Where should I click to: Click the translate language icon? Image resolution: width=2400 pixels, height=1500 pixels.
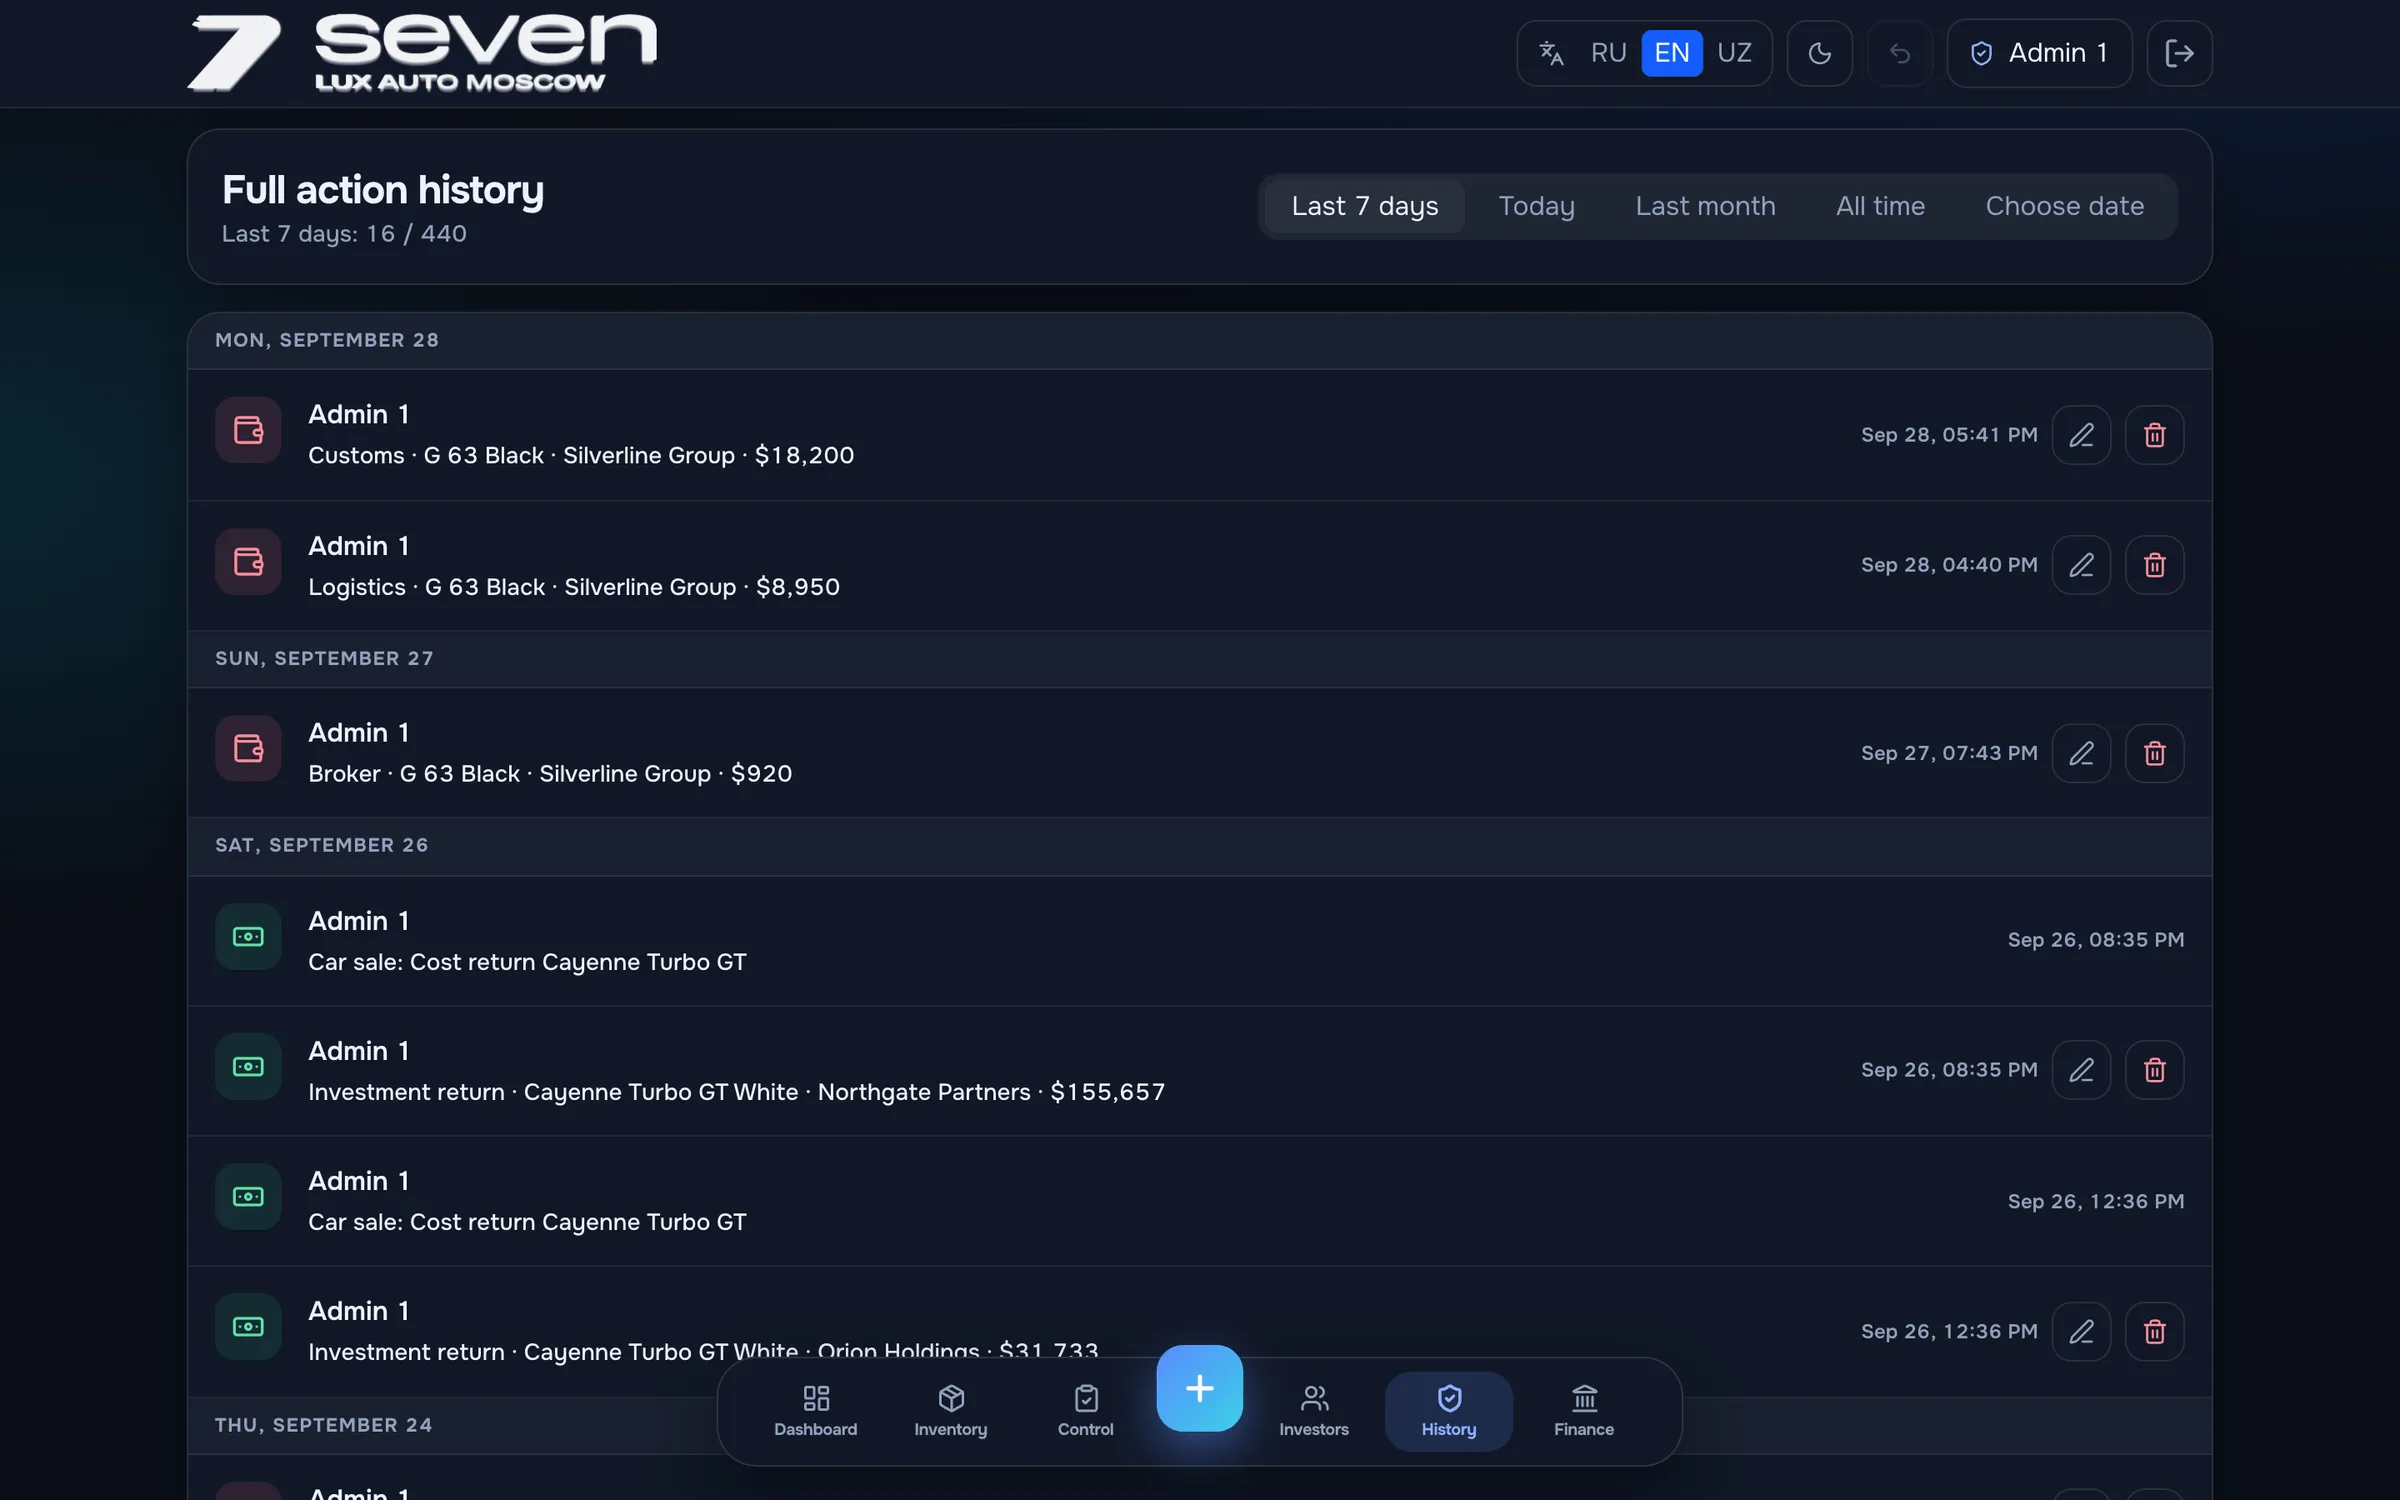pyautogui.click(x=1551, y=53)
